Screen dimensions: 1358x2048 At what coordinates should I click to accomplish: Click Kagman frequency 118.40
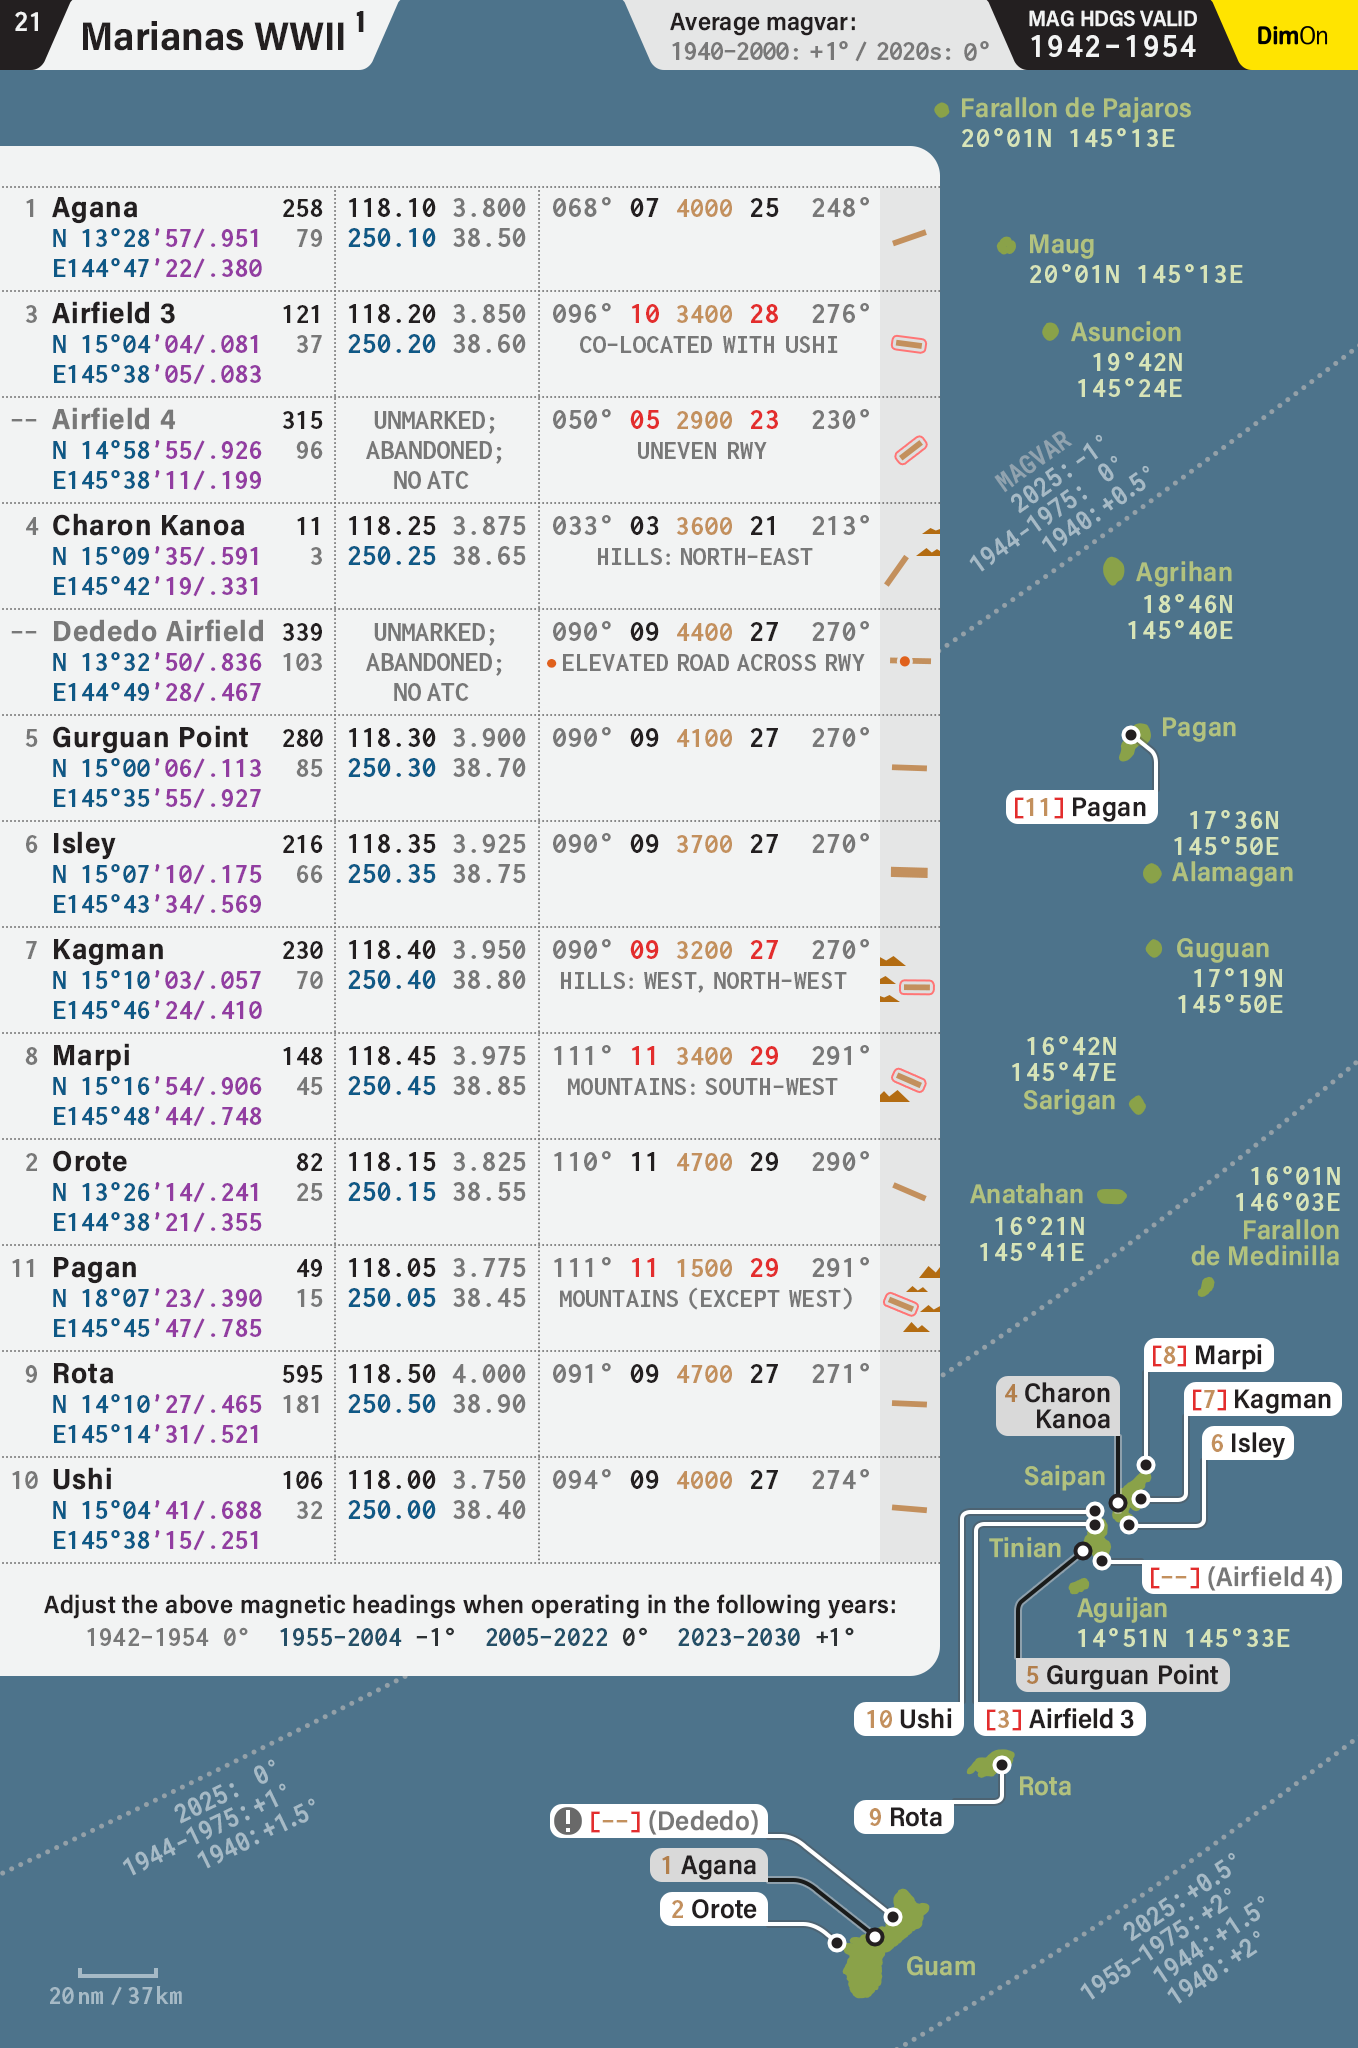[x=391, y=950]
